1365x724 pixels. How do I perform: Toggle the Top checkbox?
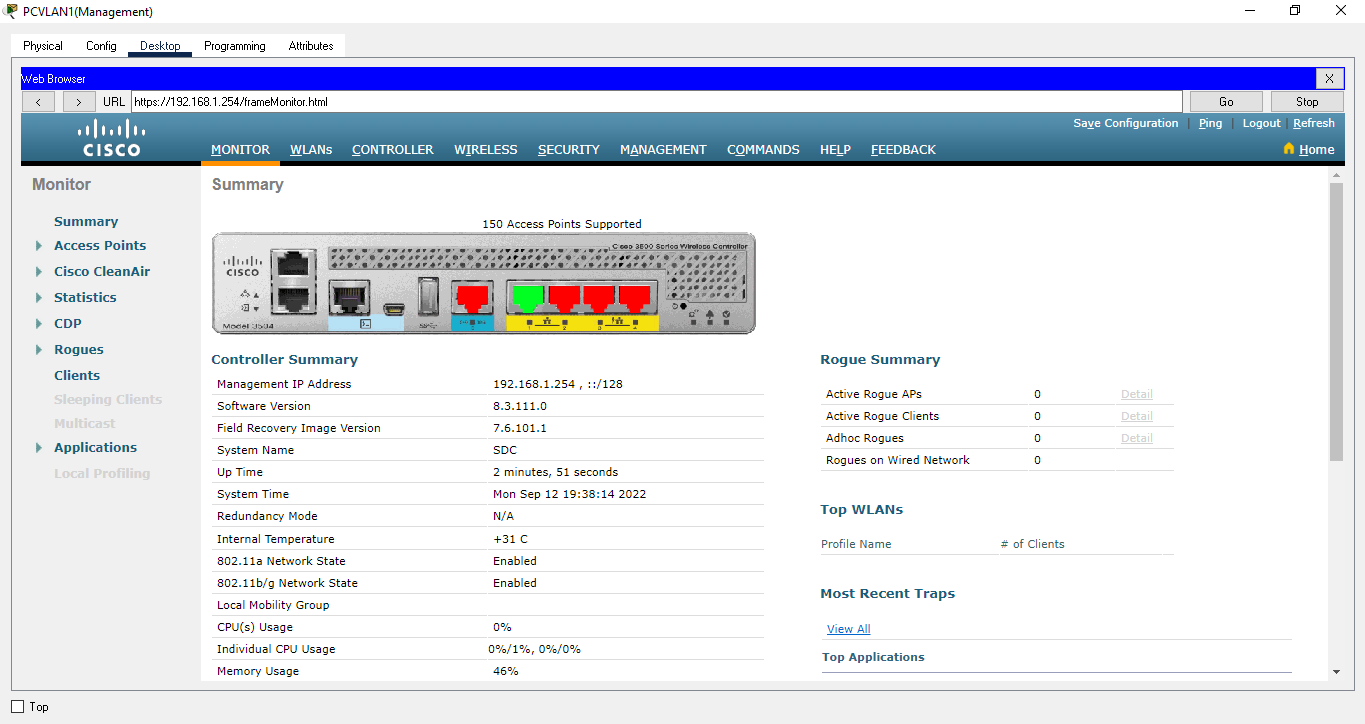coord(17,707)
